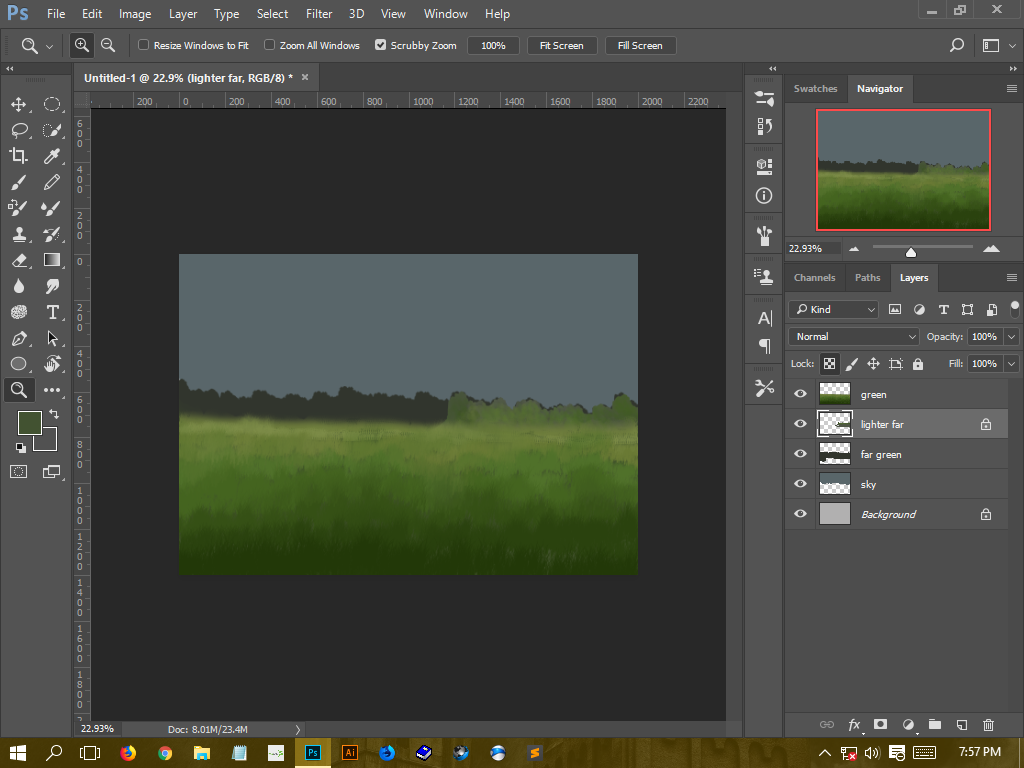Add a layer mask

coord(880,724)
